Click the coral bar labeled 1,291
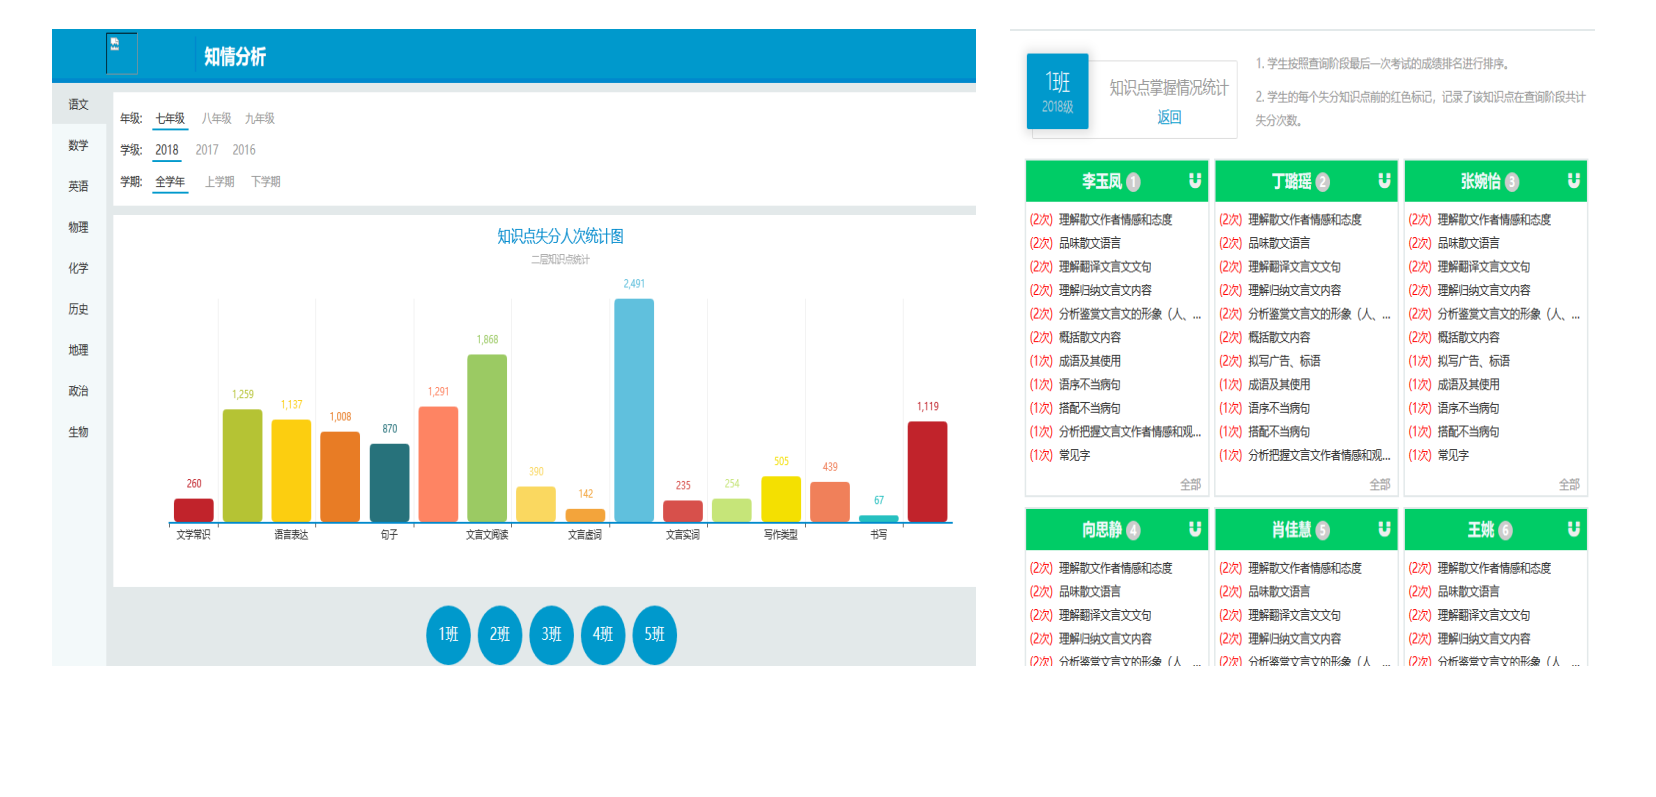The image size is (1656, 797). point(438,464)
